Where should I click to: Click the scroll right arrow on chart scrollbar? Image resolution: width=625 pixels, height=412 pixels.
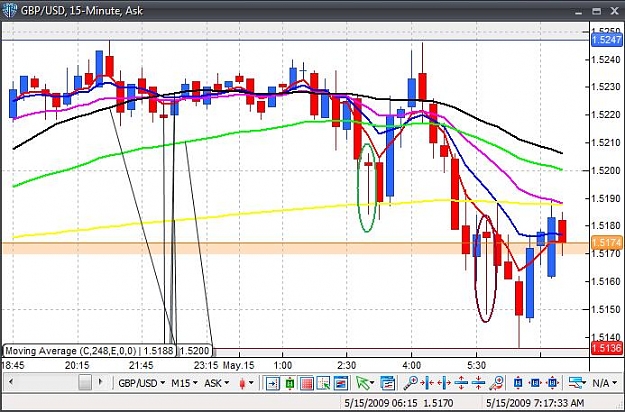[100, 382]
